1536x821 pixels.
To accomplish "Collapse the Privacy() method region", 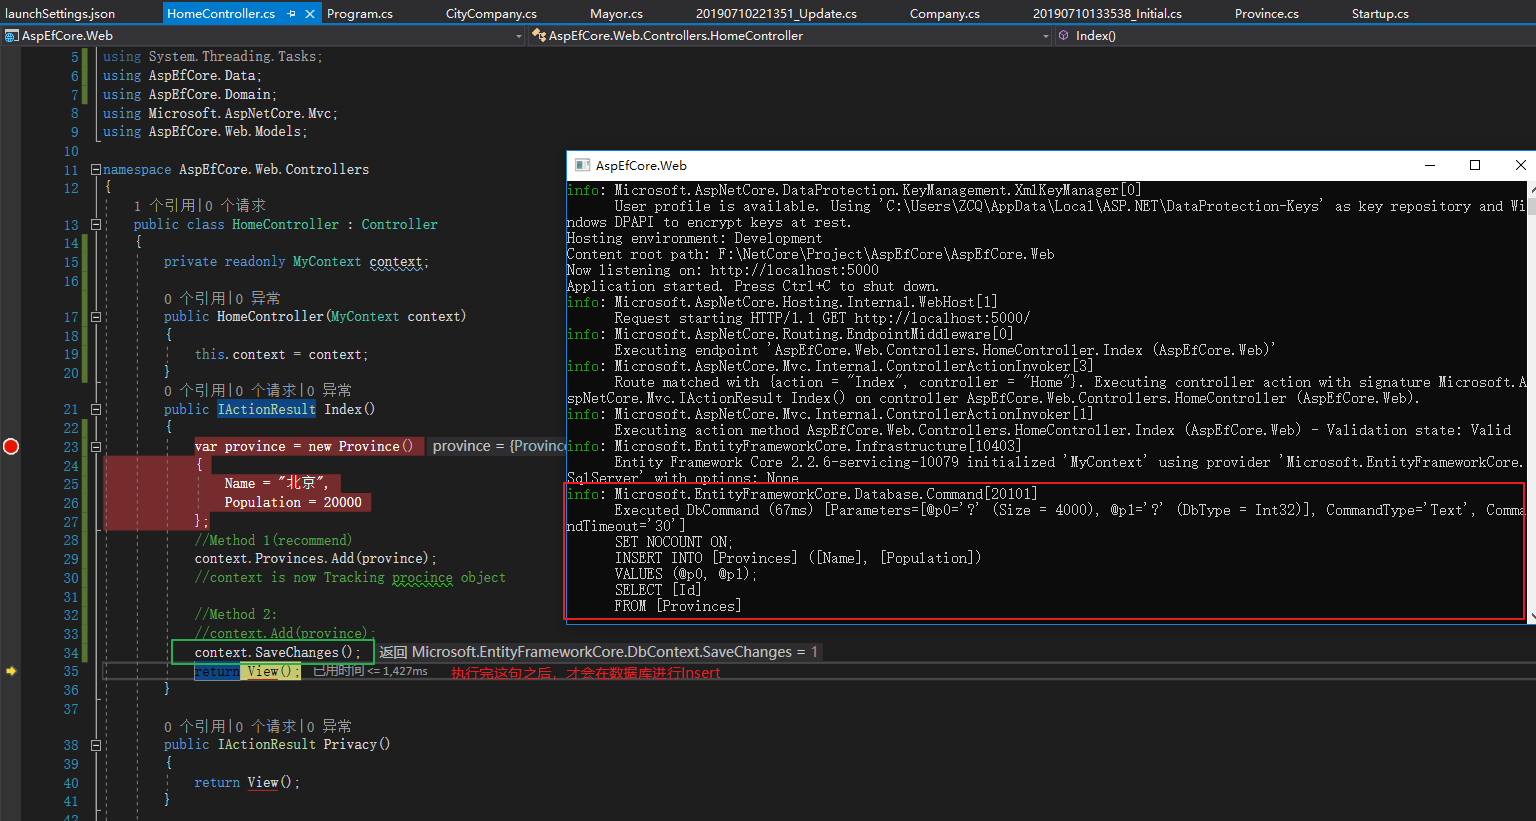I will point(96,745).
